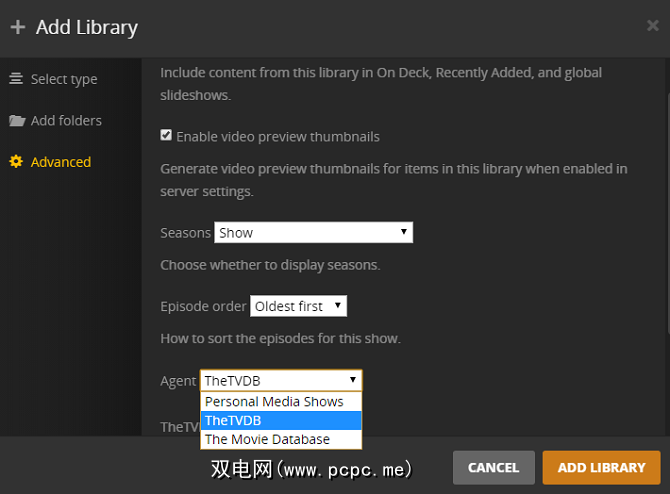Click the Agent combo box
The image size is (670, 494).
(x=281, y=380)
